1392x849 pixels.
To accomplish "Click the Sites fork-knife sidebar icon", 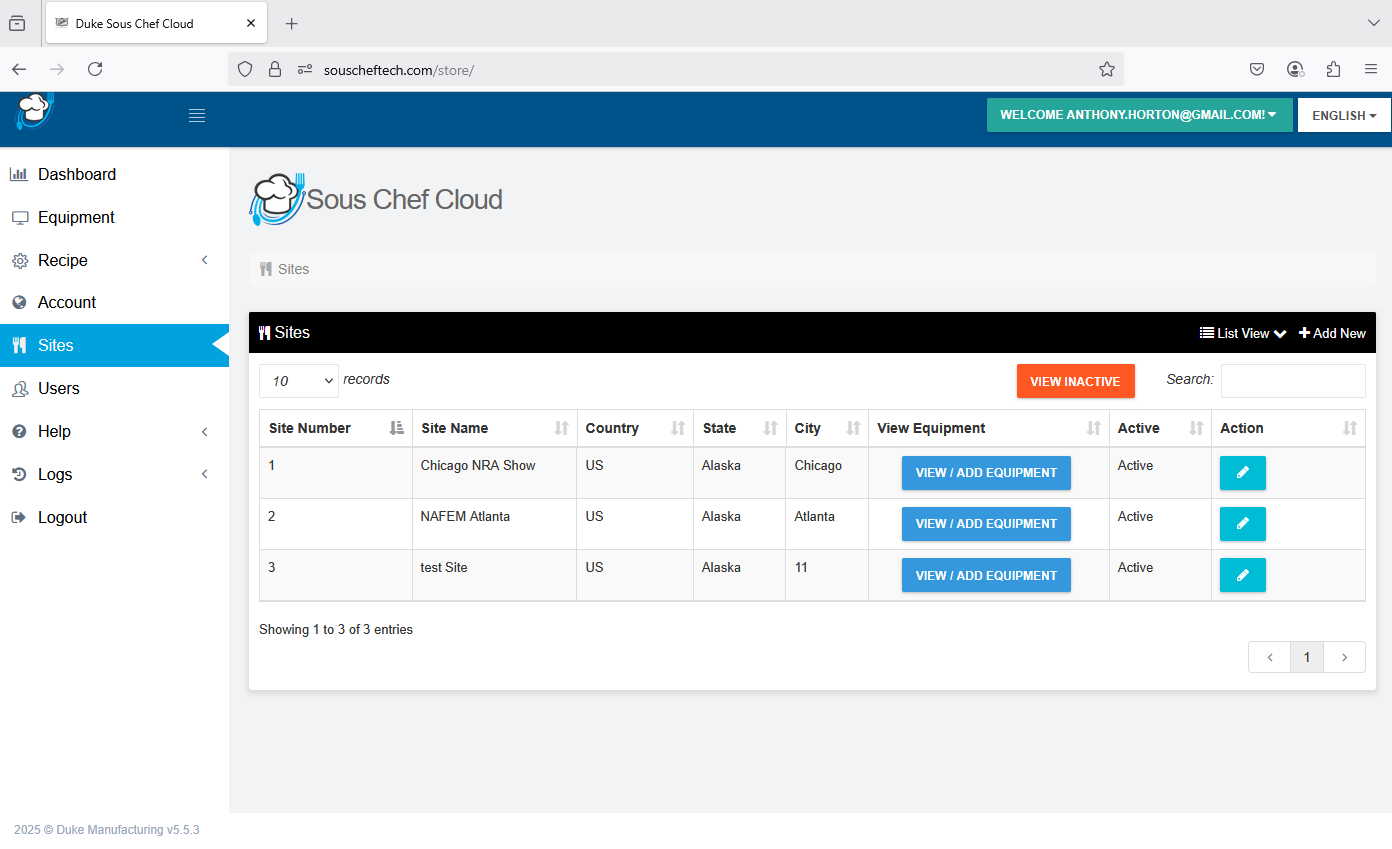I will [19, 345].
